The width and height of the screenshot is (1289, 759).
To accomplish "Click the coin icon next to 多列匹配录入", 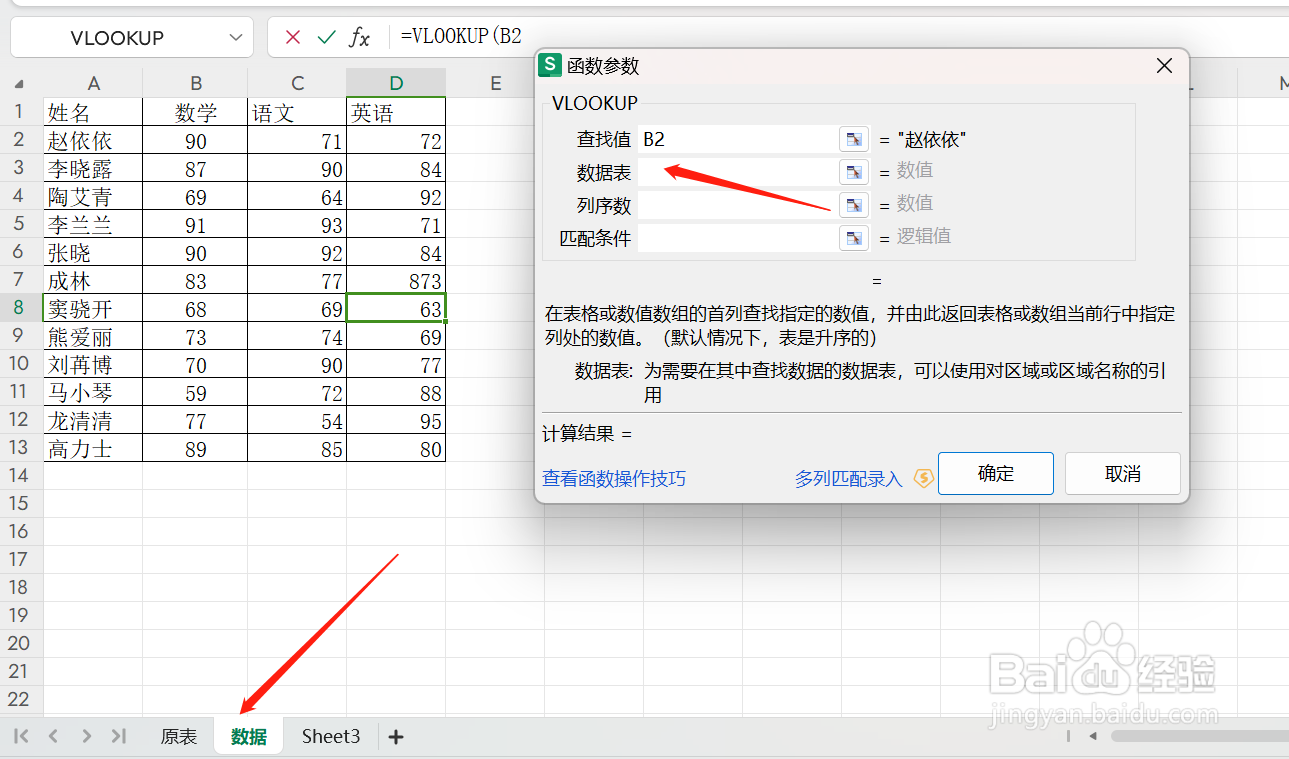I will click(922, 478).
